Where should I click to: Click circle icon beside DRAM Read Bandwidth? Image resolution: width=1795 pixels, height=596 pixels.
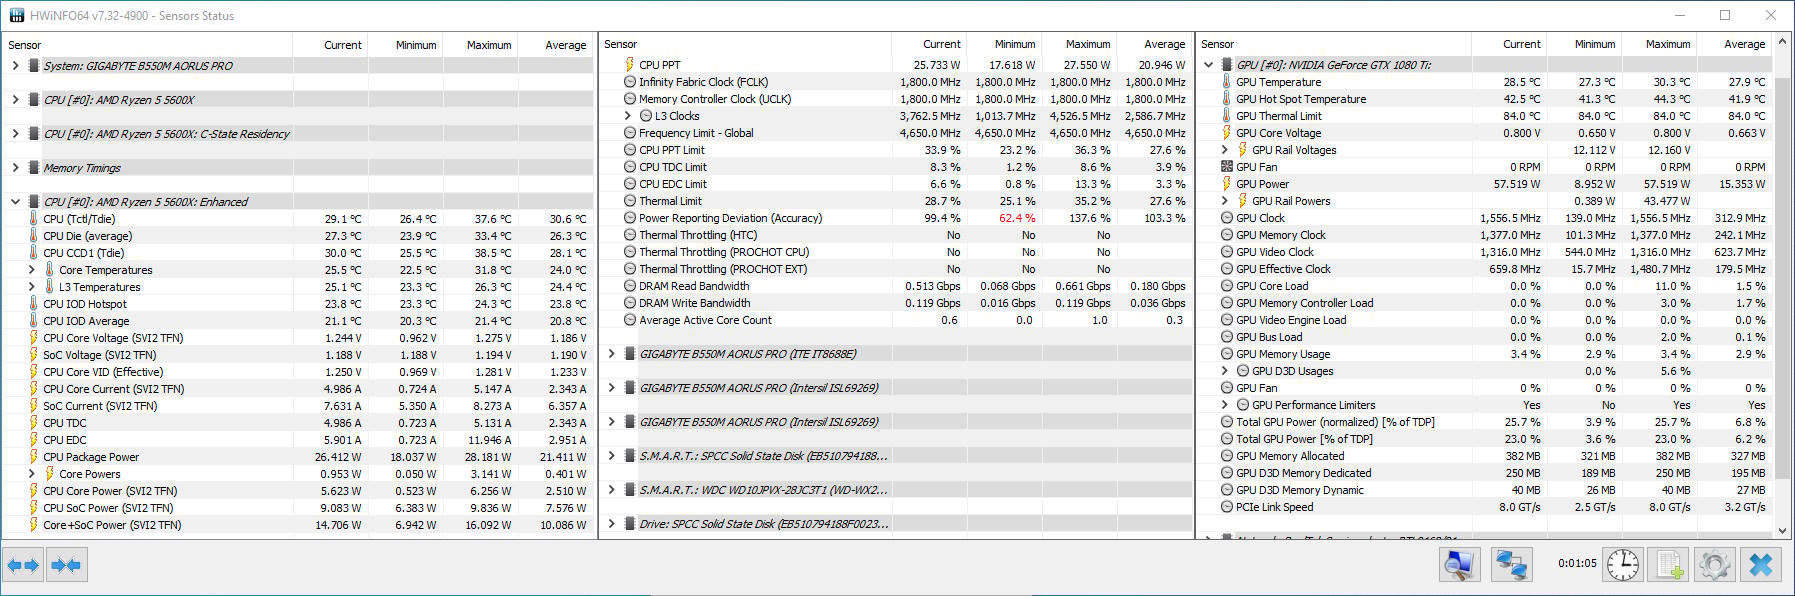click(630, 286)
